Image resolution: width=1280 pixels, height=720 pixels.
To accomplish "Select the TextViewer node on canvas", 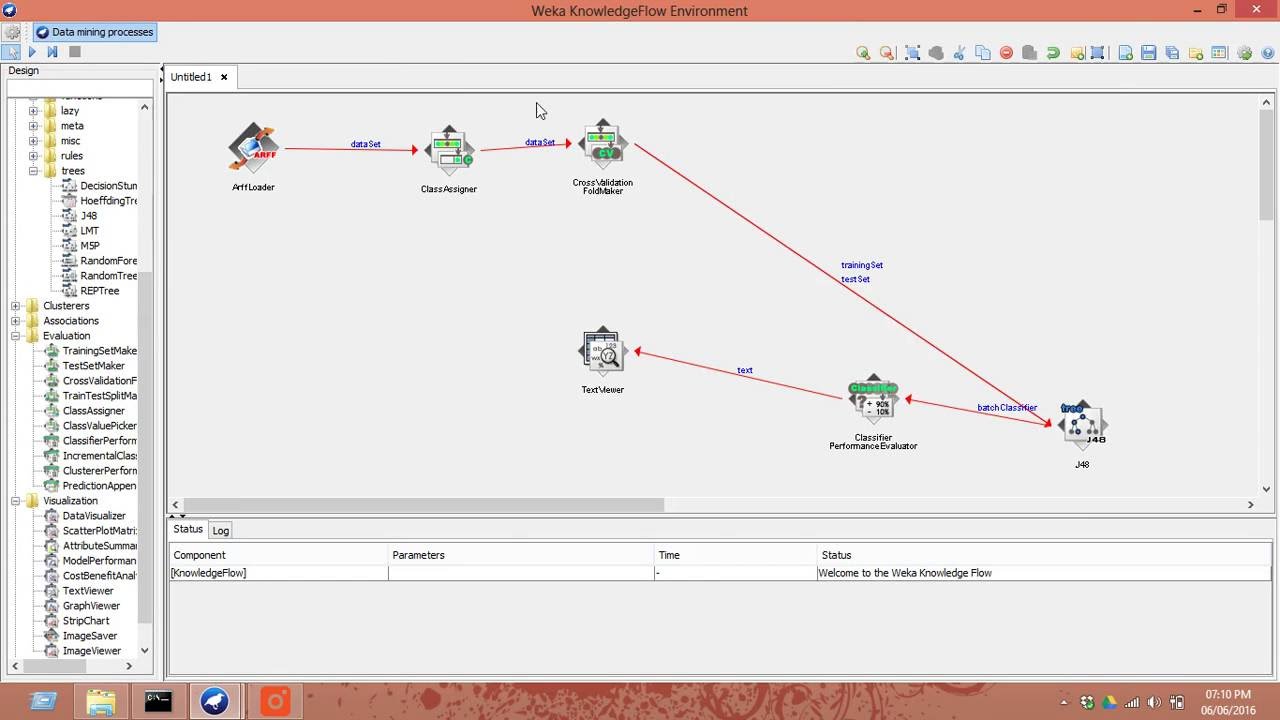I will 603,352.
